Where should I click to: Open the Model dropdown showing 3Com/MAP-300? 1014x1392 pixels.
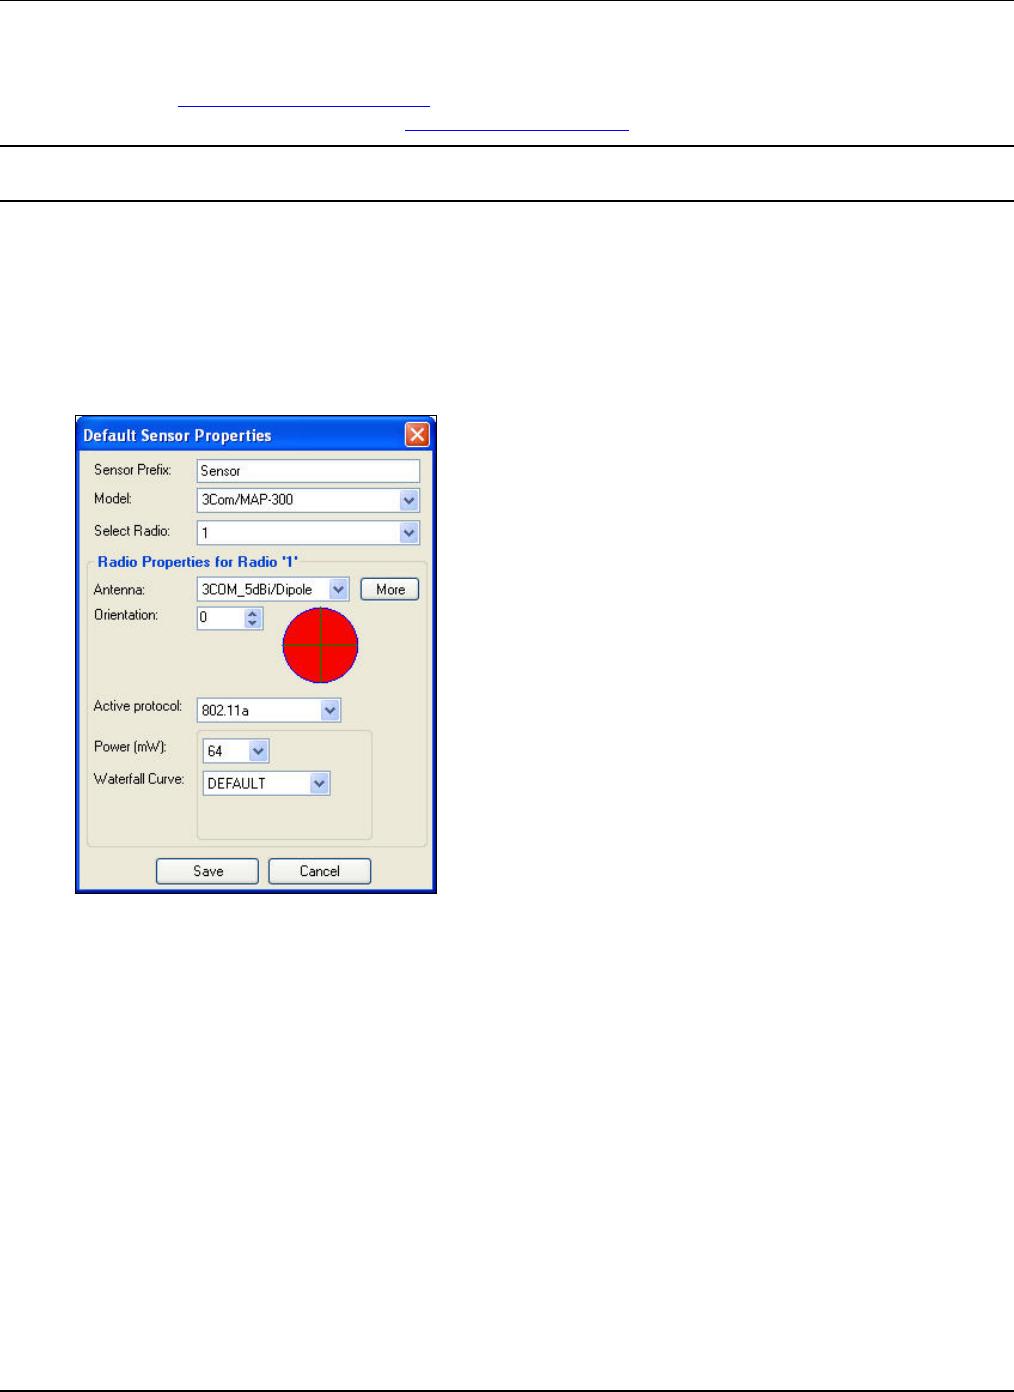coord(408,500)
